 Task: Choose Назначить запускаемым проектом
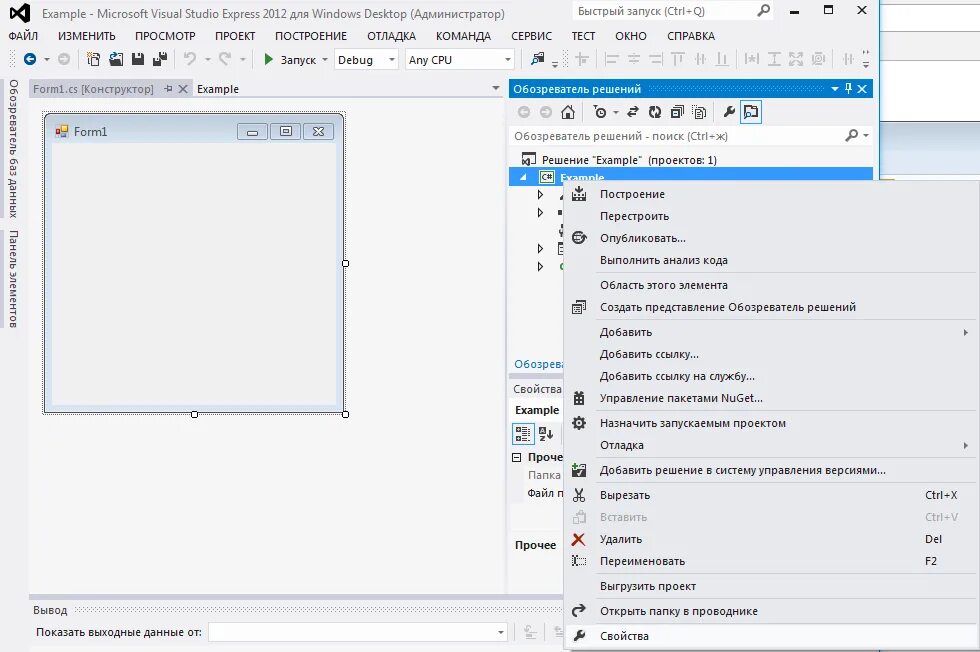click(773, 423)
